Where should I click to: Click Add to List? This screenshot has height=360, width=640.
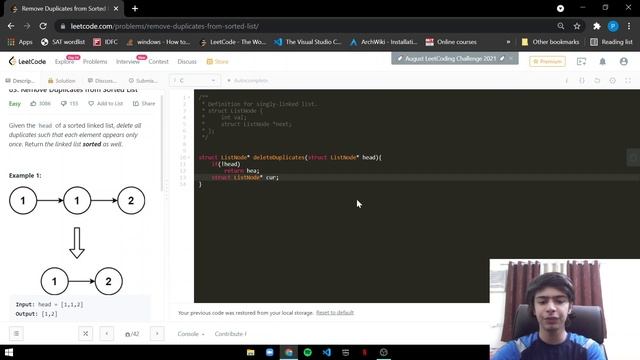(x=106, y=104)
